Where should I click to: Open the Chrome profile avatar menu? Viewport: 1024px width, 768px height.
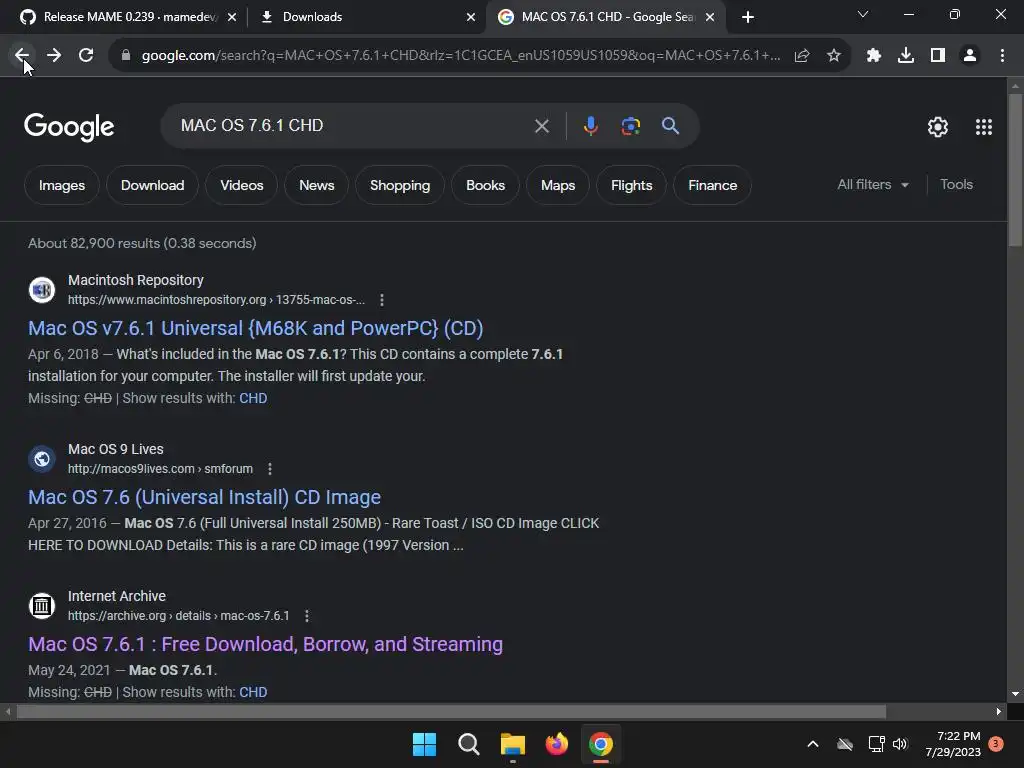970,56
